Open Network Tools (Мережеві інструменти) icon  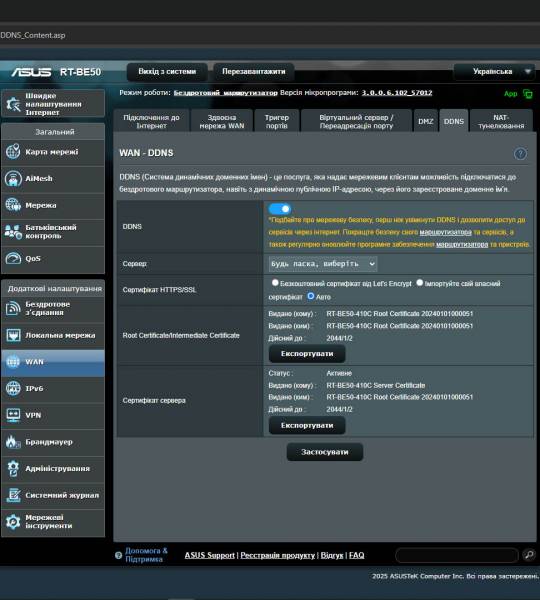[x=13, y=522]
